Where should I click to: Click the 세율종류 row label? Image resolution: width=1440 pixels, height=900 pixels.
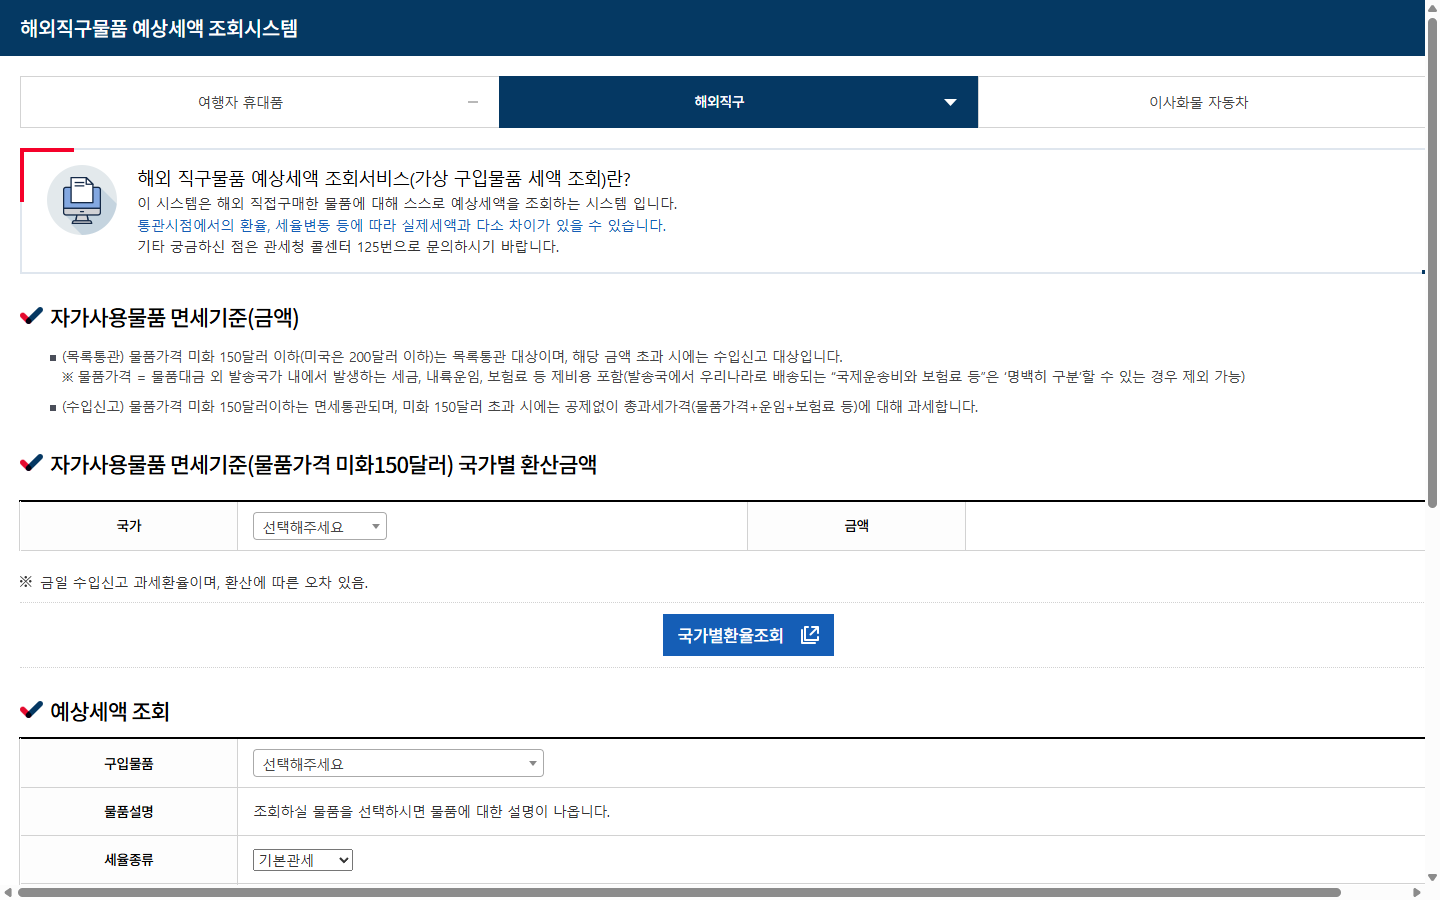(x=129, y=860)
